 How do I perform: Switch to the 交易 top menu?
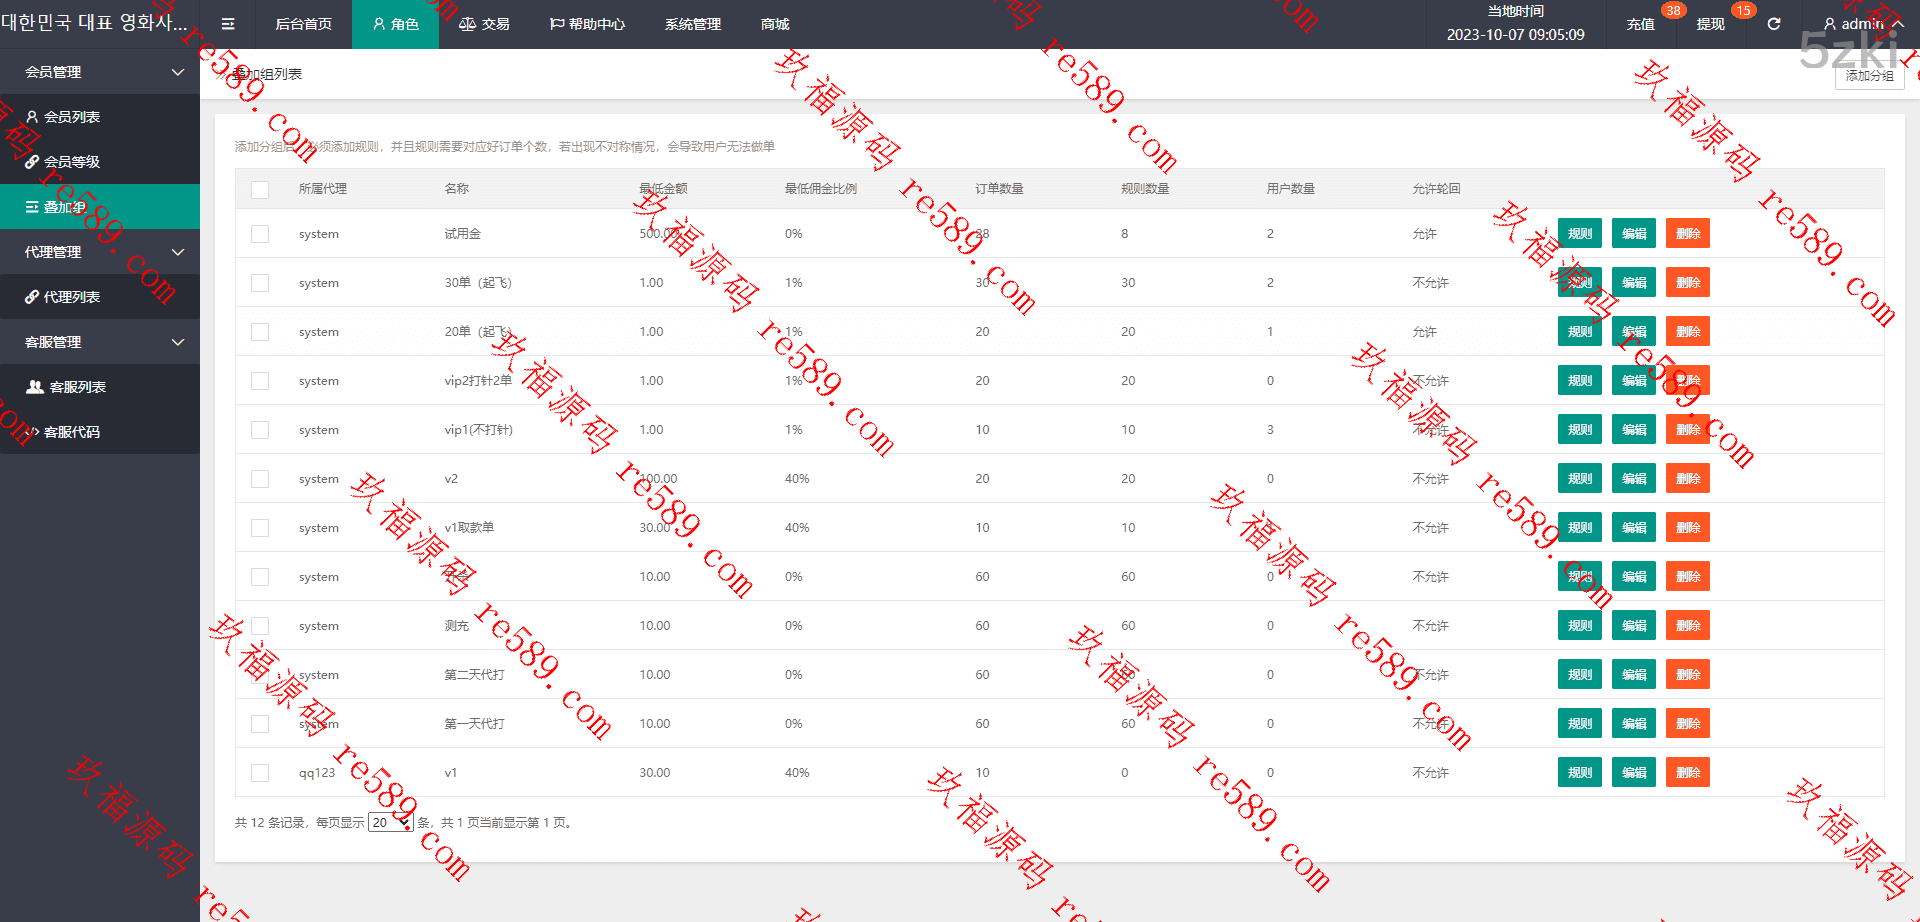coord(485,24)
